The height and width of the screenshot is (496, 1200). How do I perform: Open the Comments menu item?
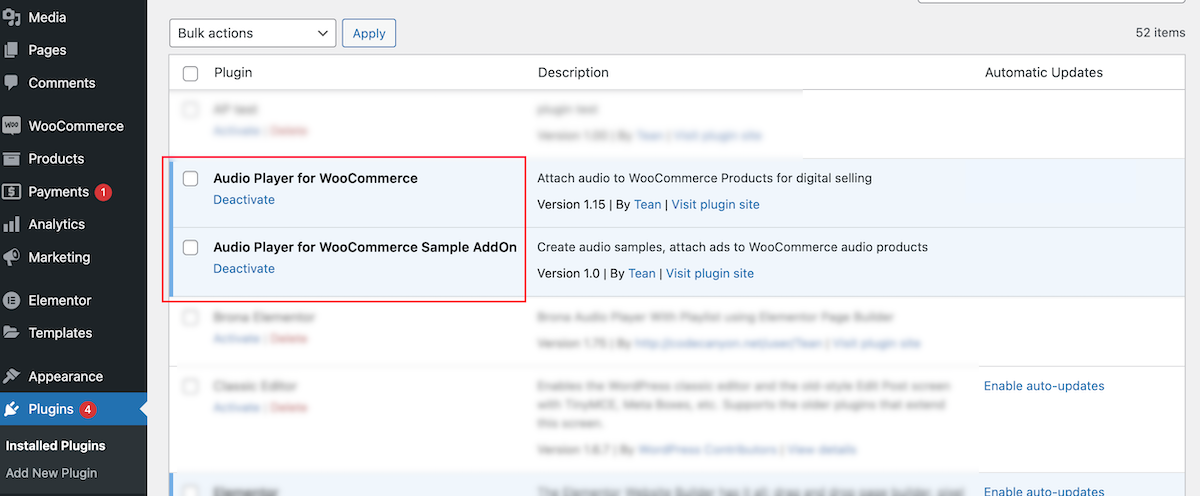click(61, 83)
